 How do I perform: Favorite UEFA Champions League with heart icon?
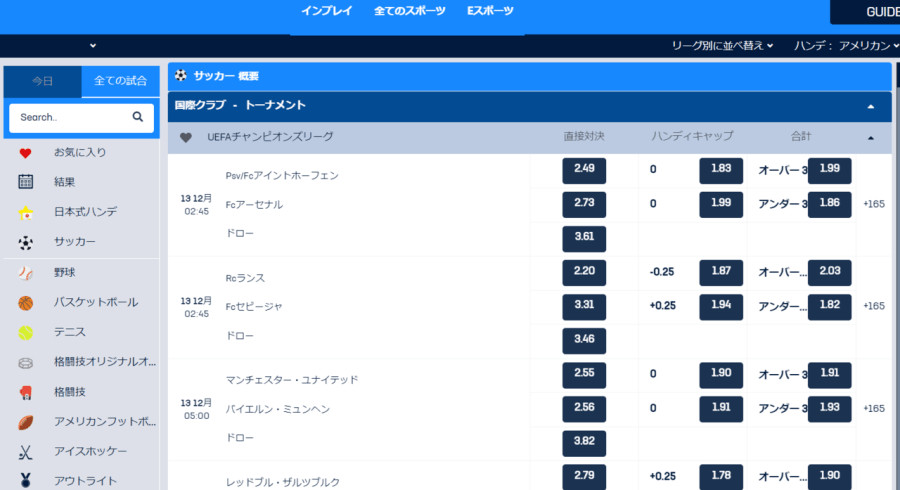point(185,138)
